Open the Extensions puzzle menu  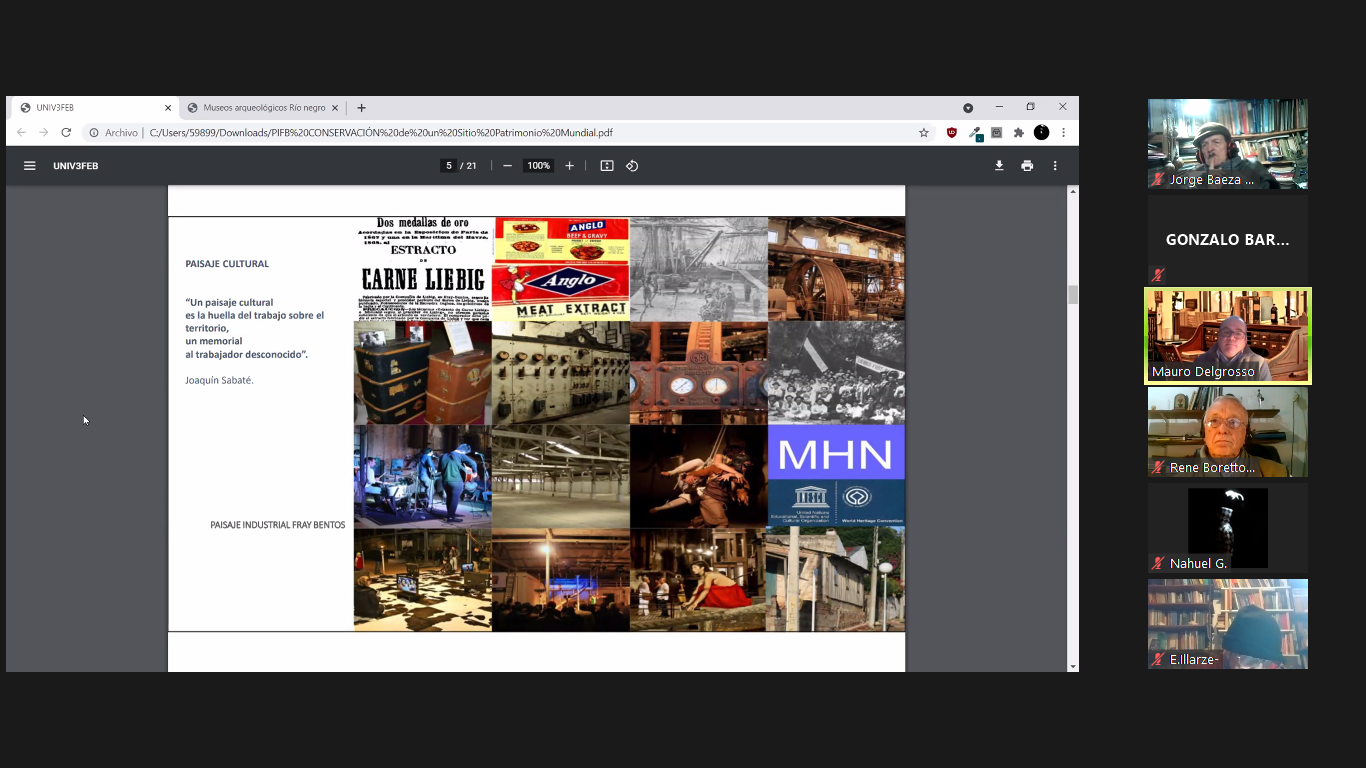pos(1019,132)
